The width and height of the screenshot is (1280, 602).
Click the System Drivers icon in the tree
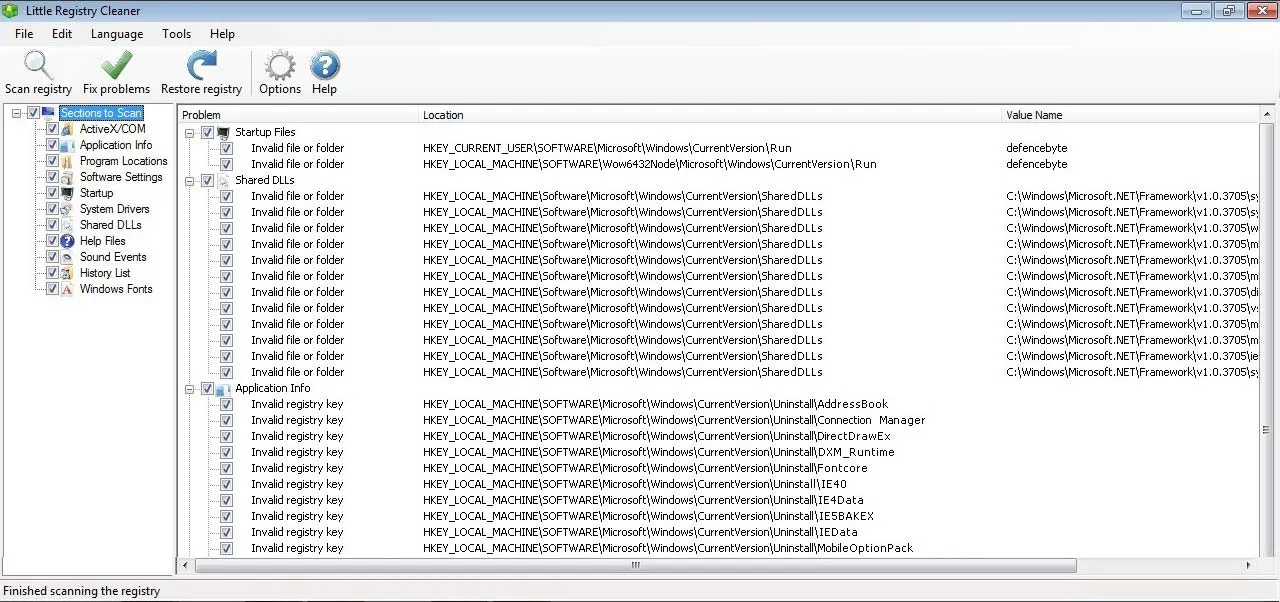coord(66,209)
